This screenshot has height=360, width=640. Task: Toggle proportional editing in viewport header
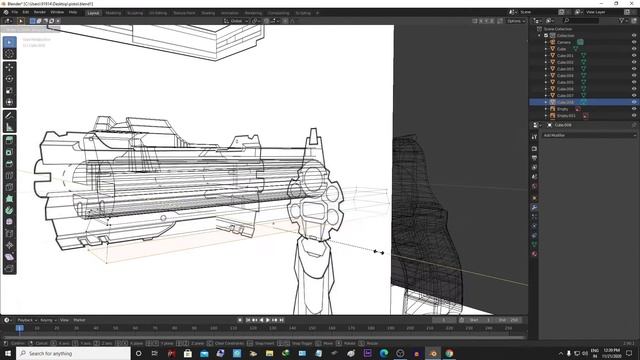pyautogui.click(x=285, y=21)
